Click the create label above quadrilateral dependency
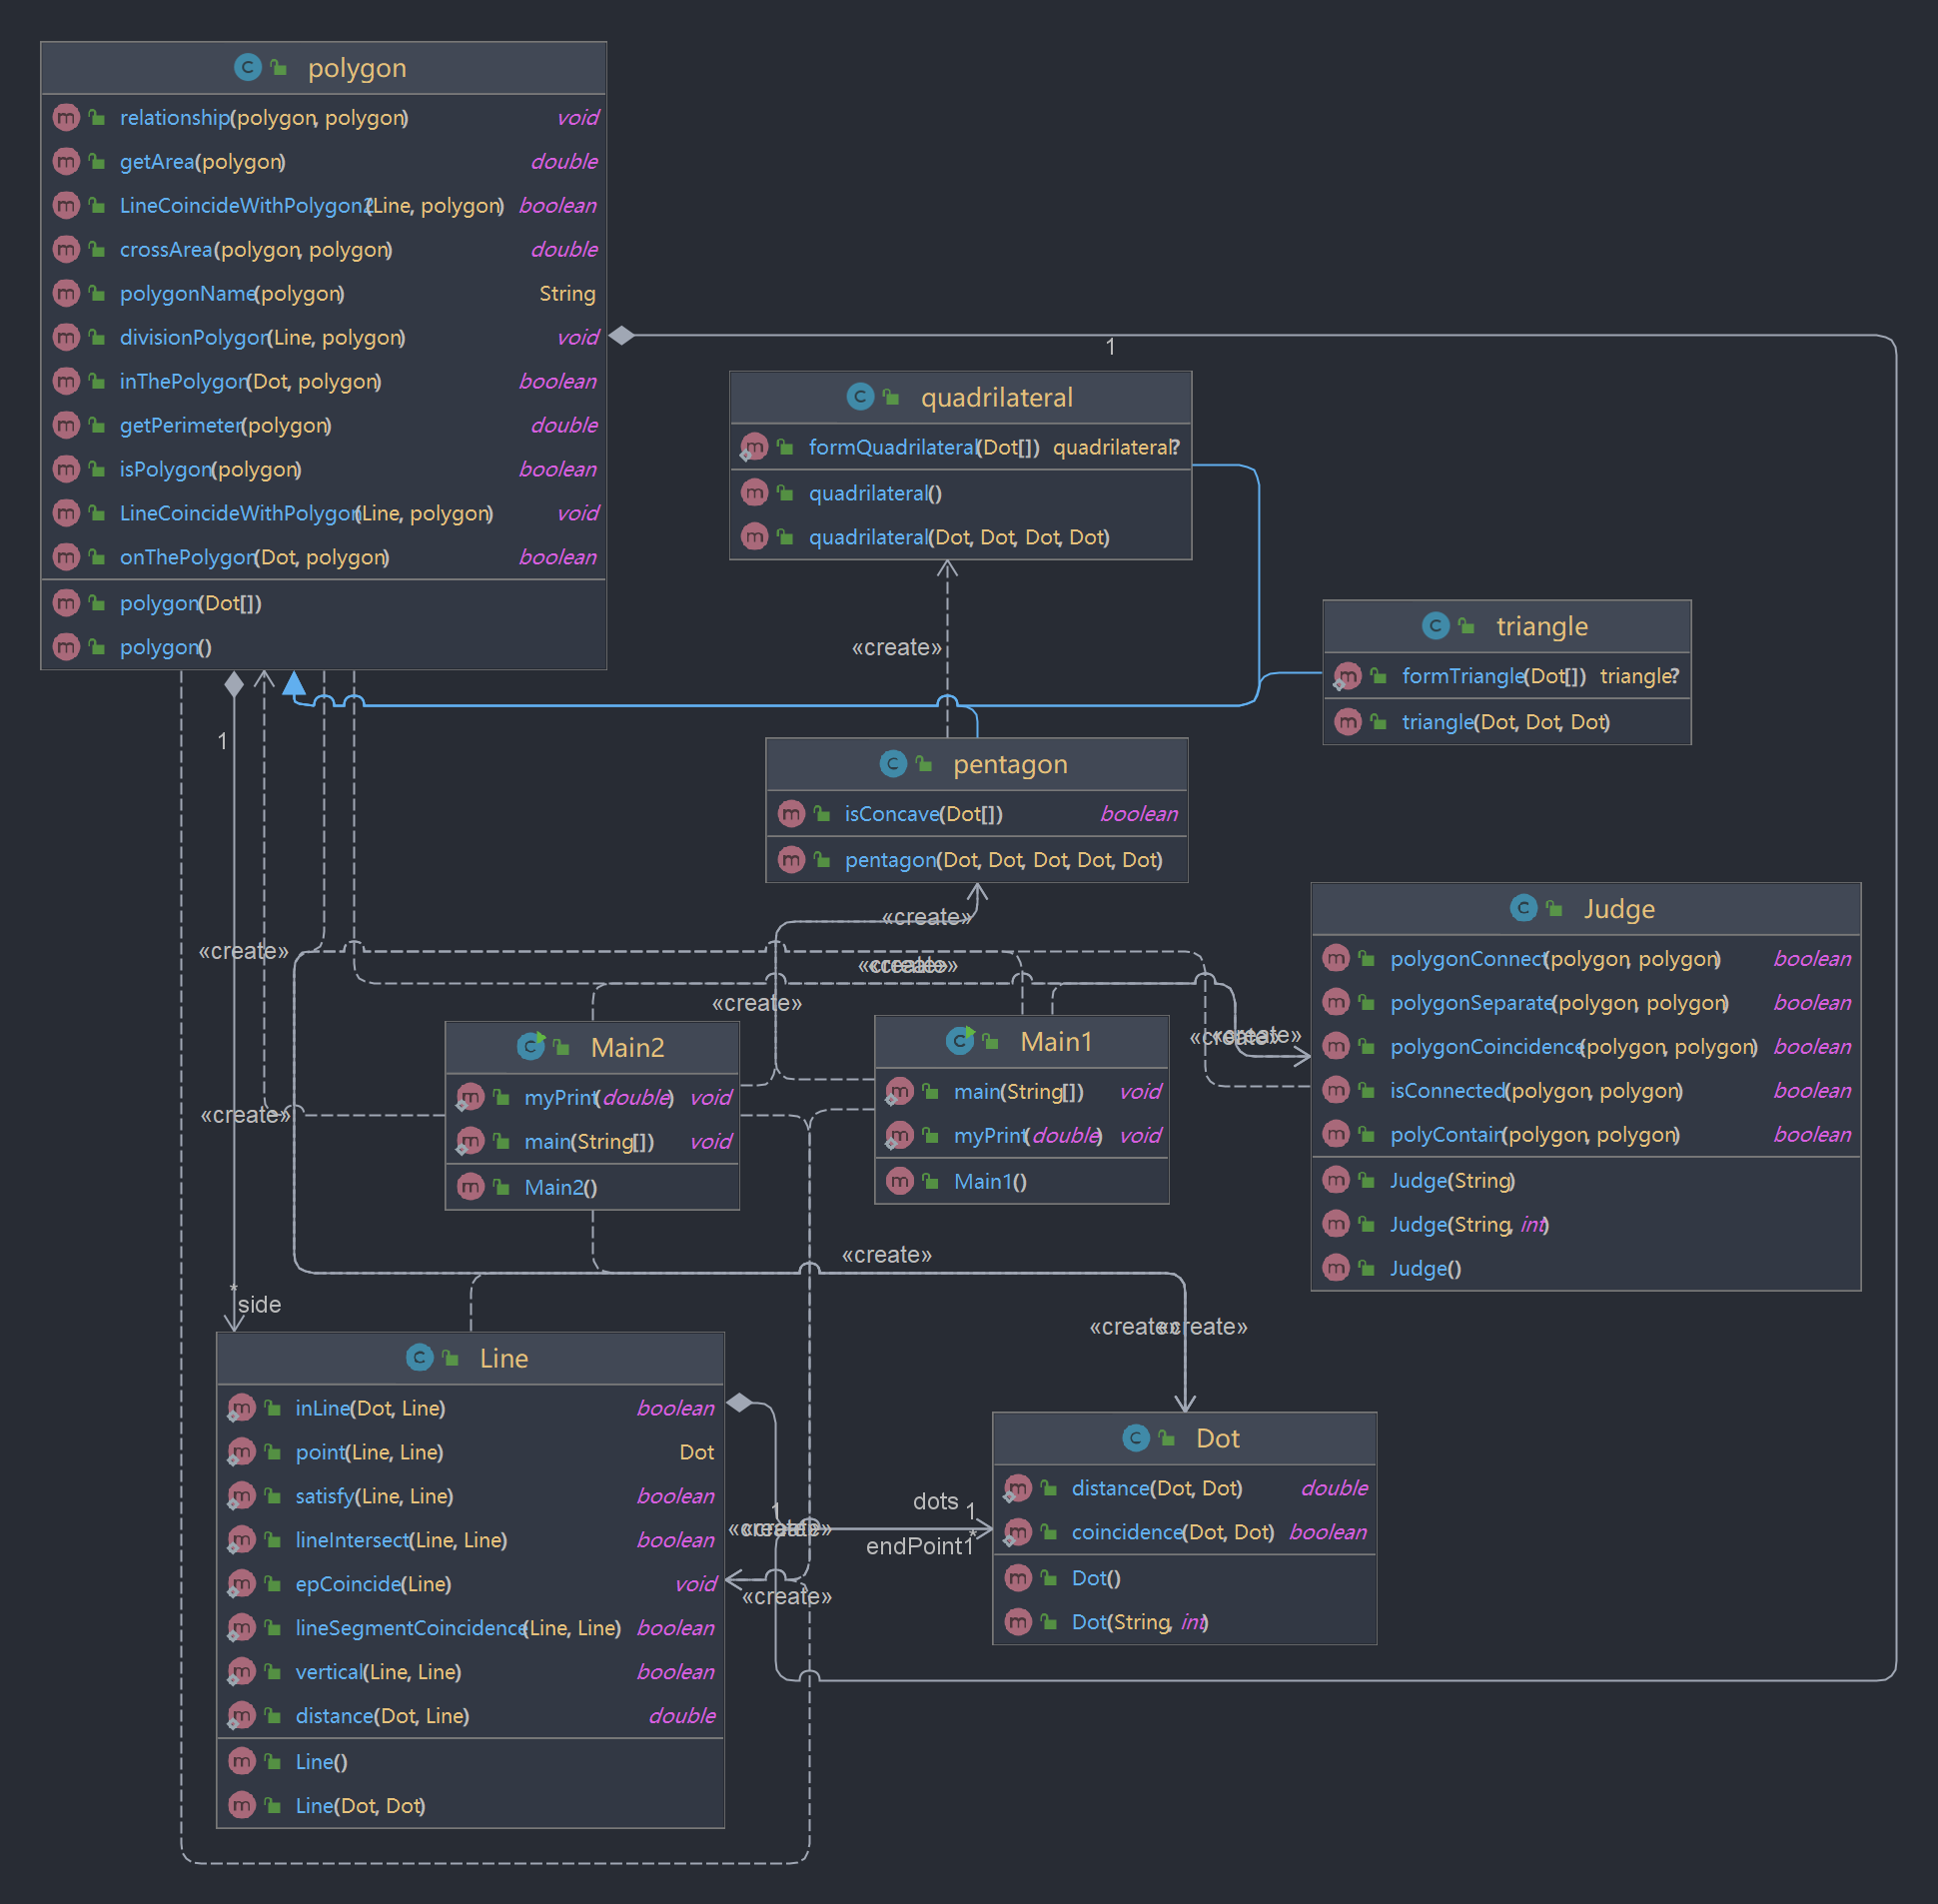Image resolution: width=1938 pixels, height=1904 pixels. pyautogui.click(x=895, y=647)
